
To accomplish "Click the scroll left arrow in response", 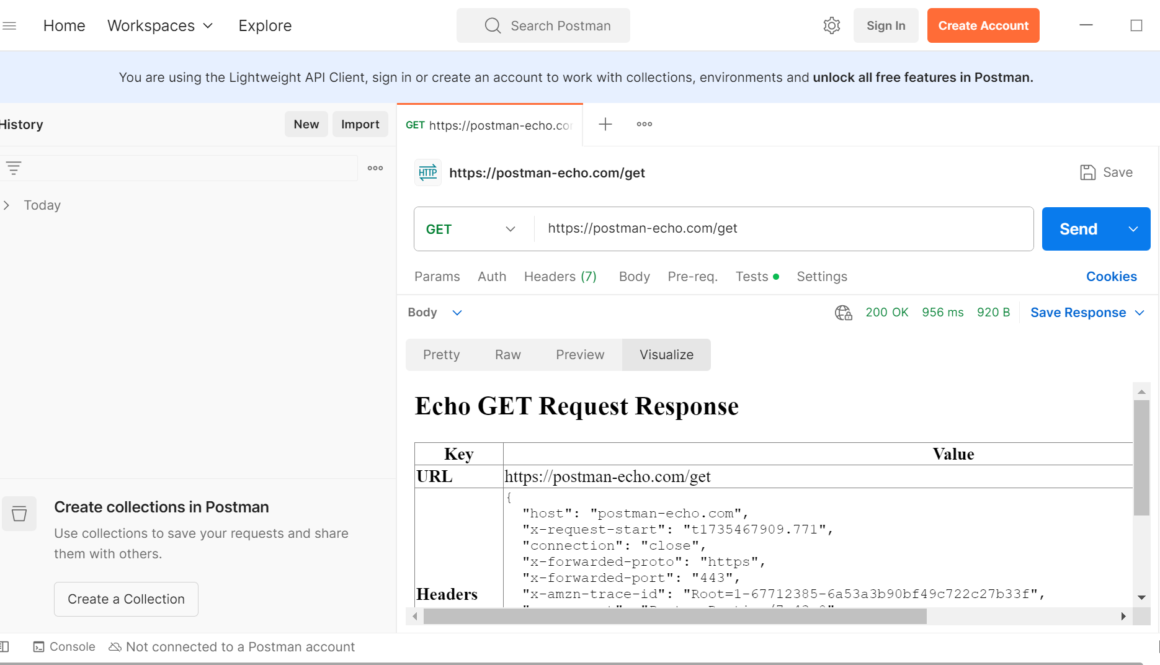I will click(415, 616).
